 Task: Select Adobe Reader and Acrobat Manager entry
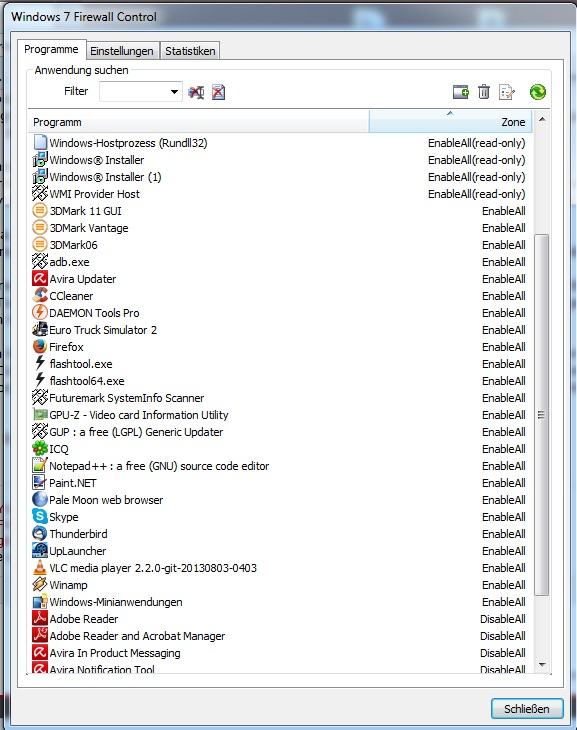point(279,635)
